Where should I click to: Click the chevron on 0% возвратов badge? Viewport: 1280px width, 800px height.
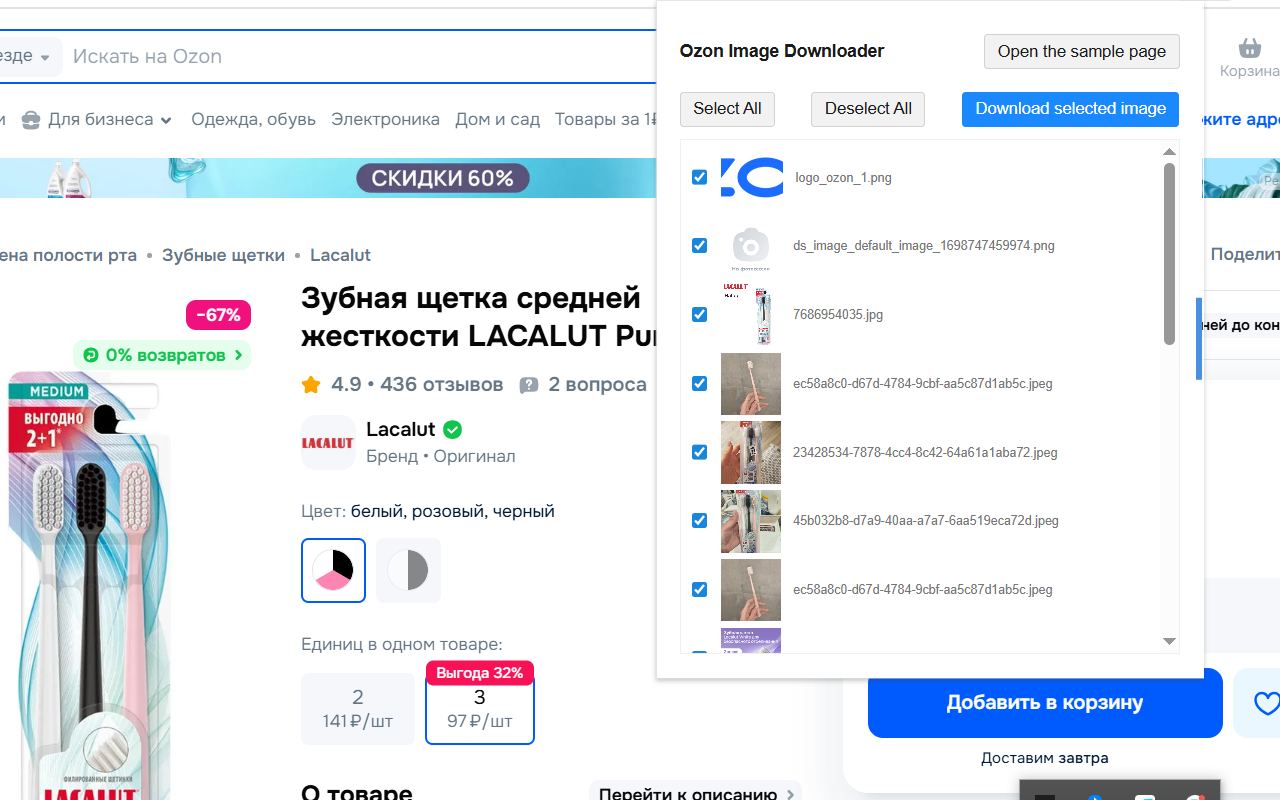(239, 355)
